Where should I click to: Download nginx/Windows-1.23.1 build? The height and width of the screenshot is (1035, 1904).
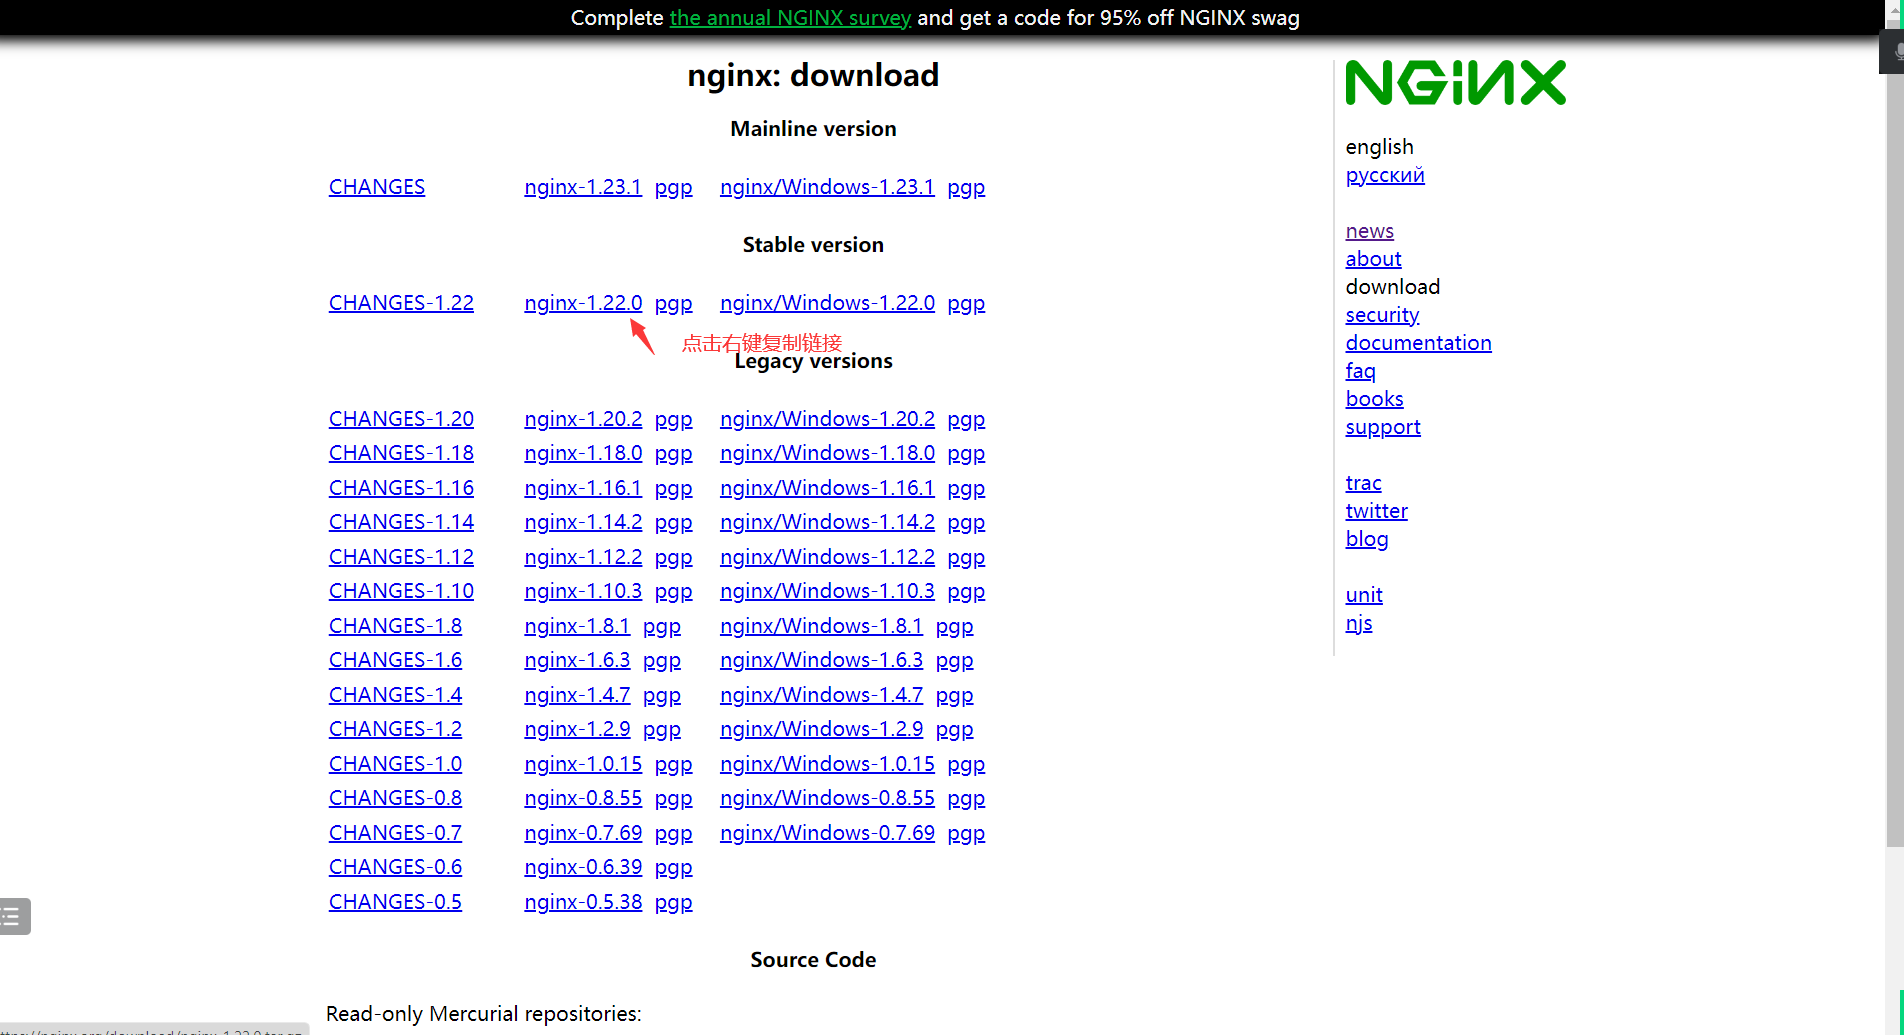point(827,187)
